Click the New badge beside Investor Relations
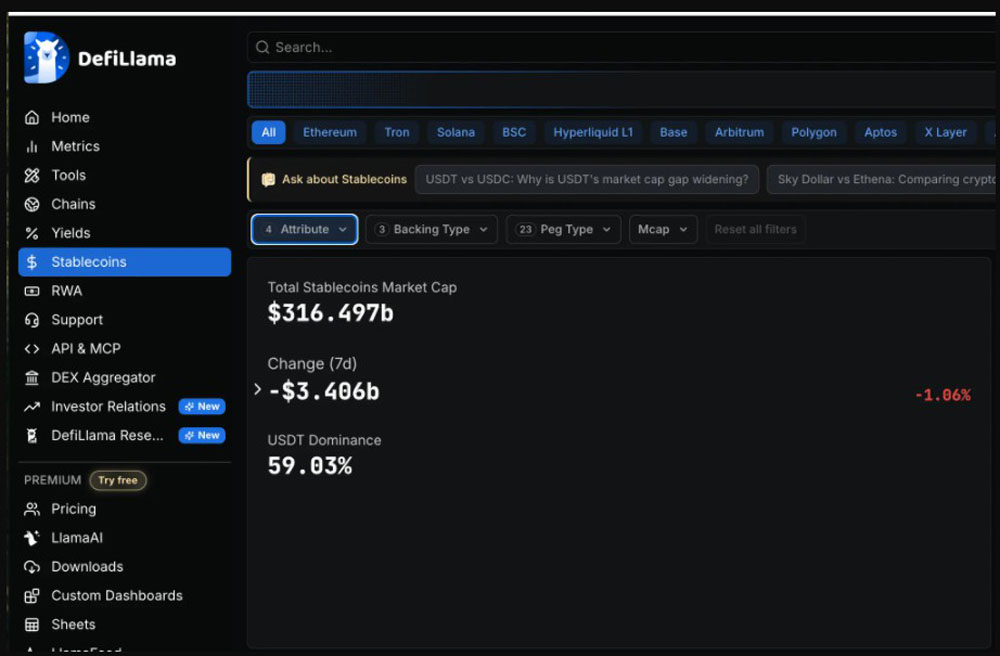The width and height of the screenshot is (1000, 656). 202,407
